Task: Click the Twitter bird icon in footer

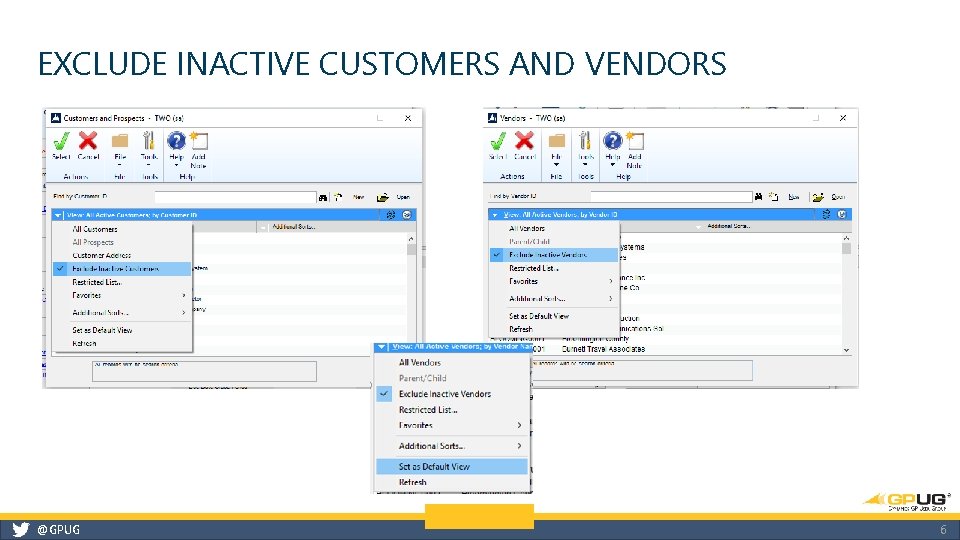Action: 21,530
